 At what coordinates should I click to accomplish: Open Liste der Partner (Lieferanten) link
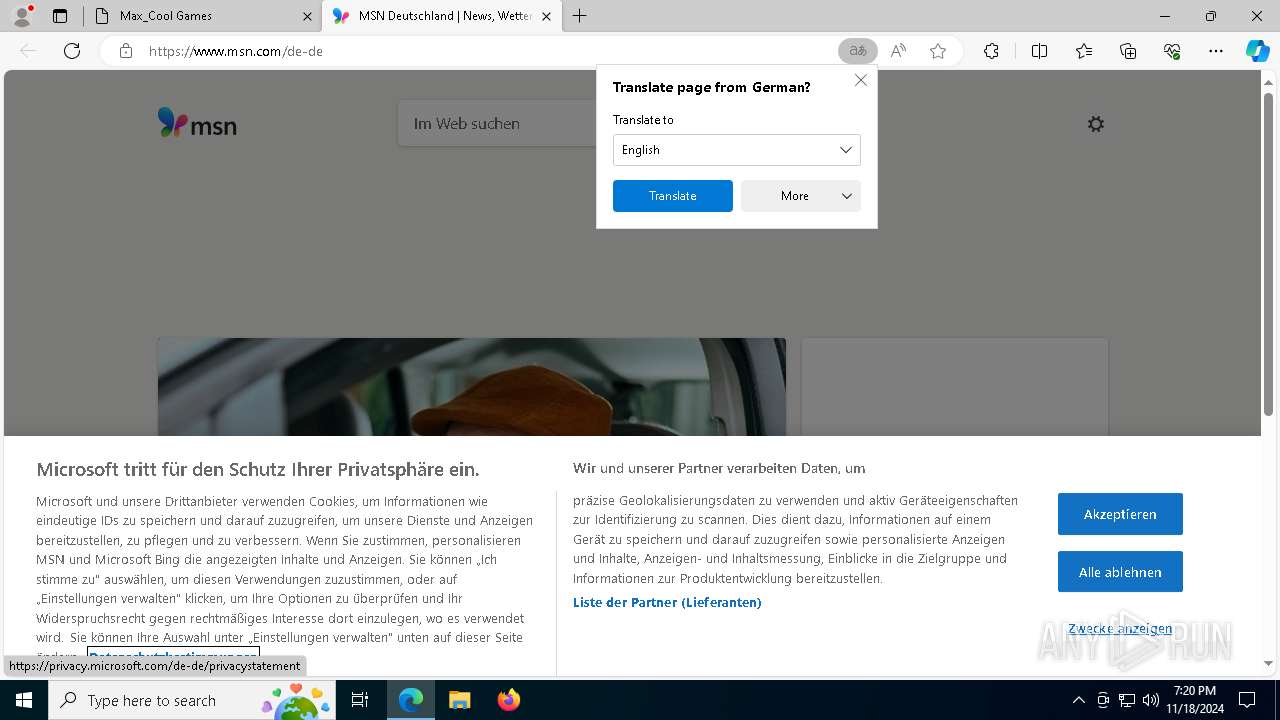tap(667, 602)
